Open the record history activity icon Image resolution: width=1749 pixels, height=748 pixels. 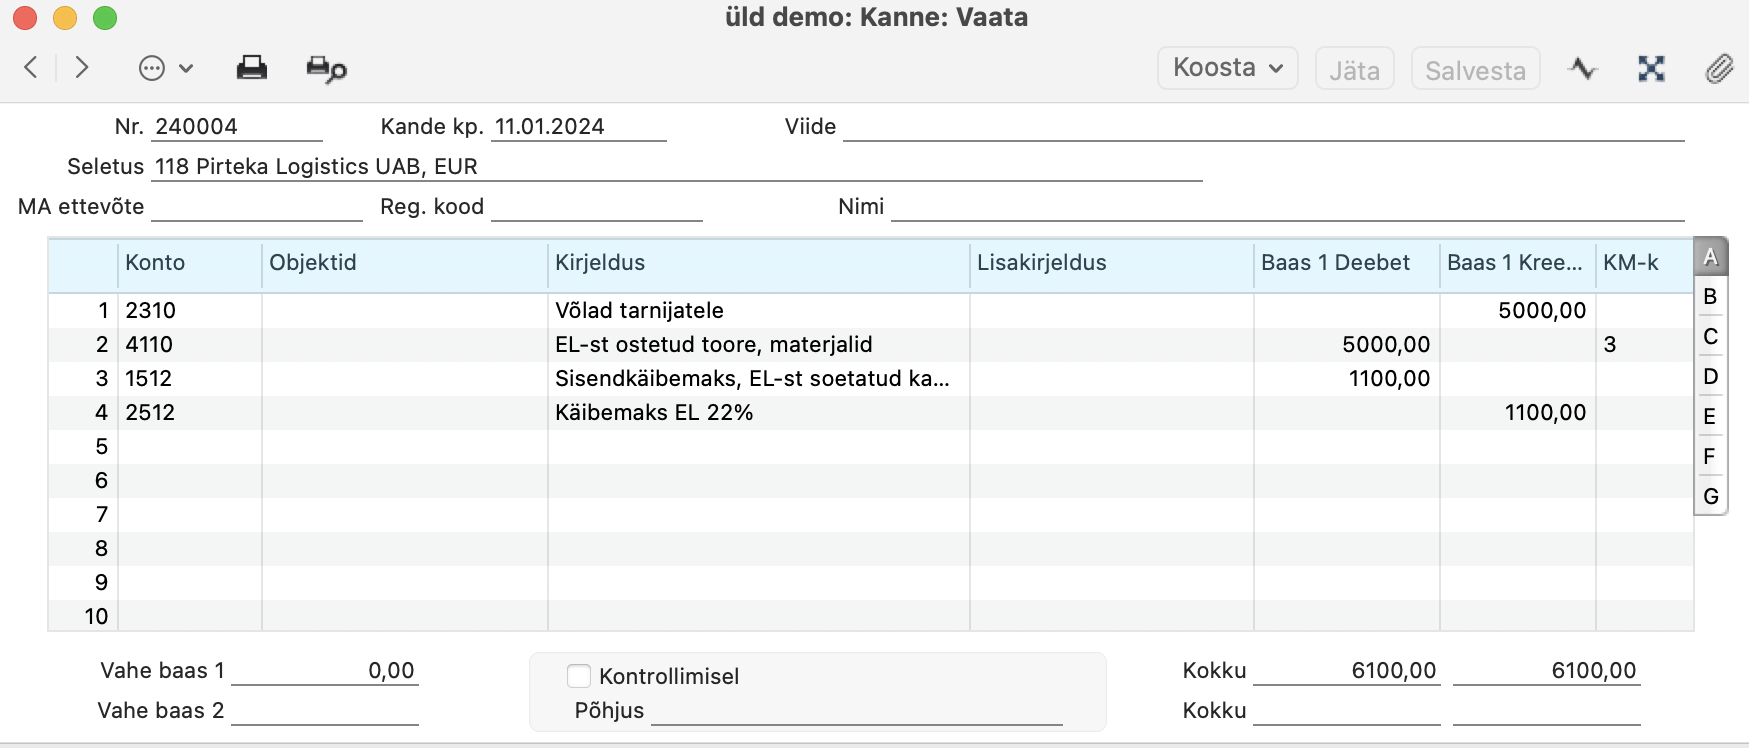point(1583,68)
